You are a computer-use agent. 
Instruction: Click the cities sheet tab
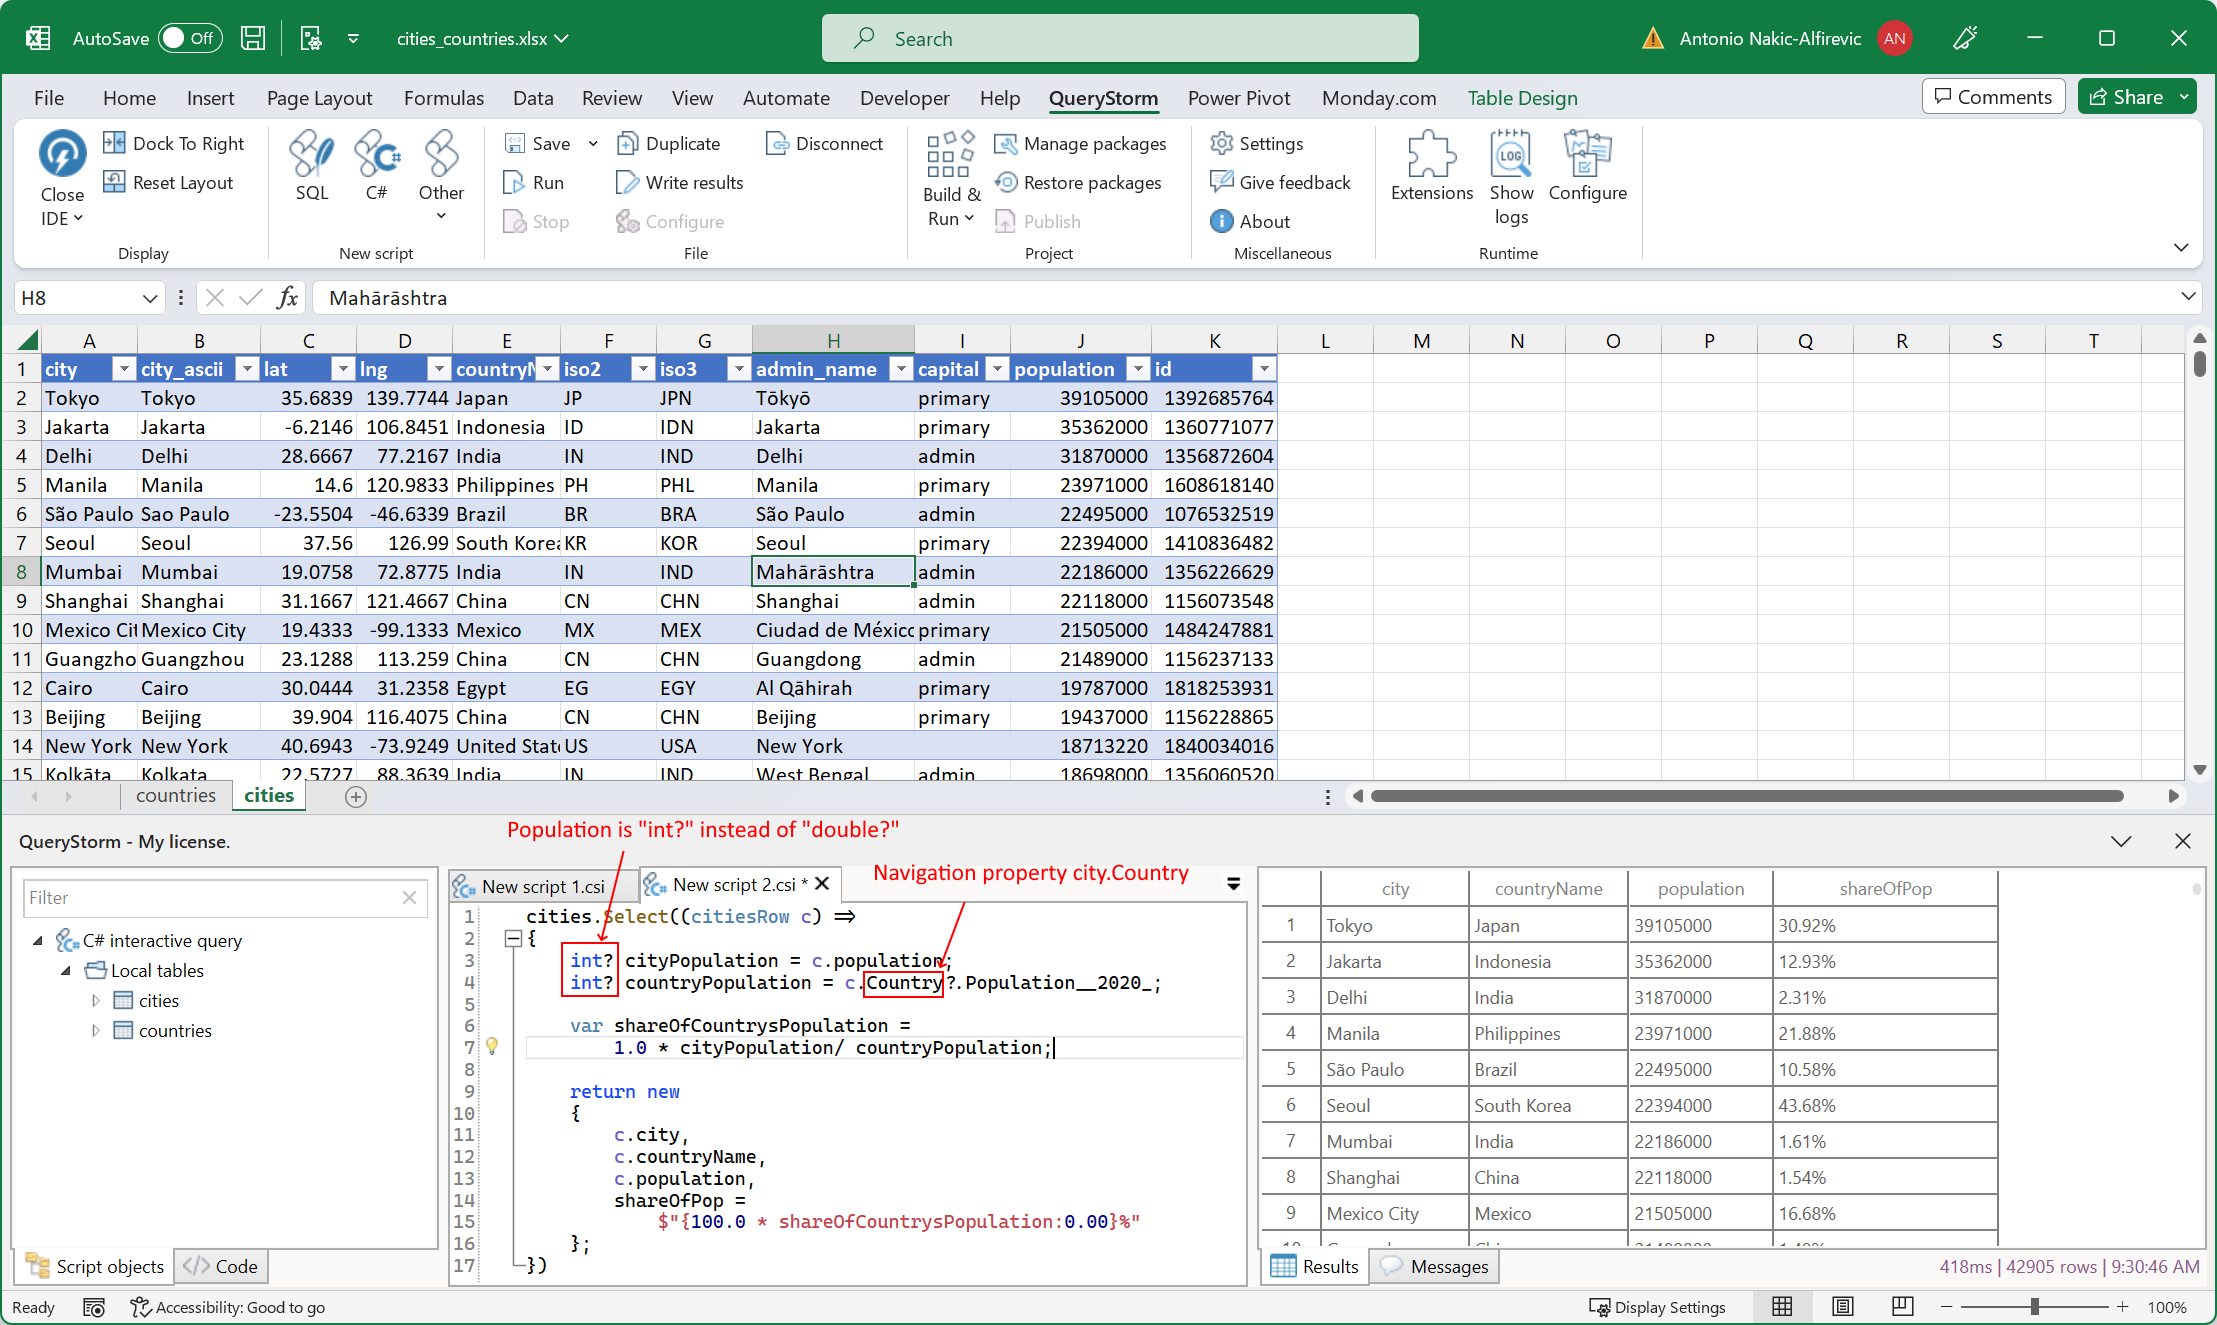coord(268,797)
